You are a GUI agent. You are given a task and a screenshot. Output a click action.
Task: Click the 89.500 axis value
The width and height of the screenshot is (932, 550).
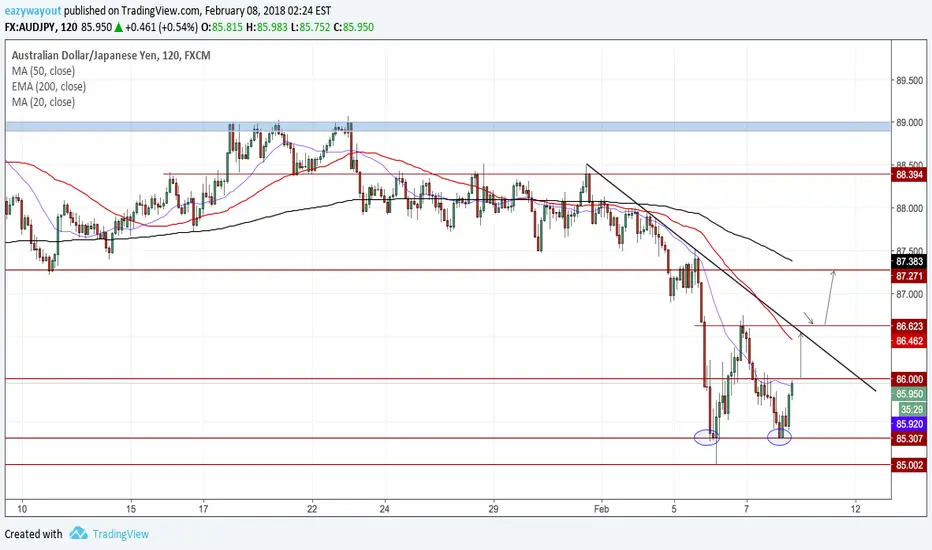pyautogui.click(x=909, y=80)
